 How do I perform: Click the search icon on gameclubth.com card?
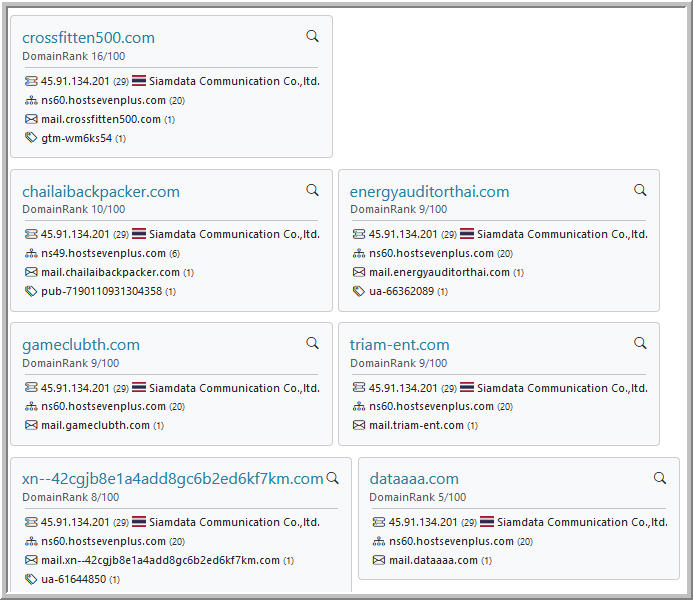[x=312, y=343]
